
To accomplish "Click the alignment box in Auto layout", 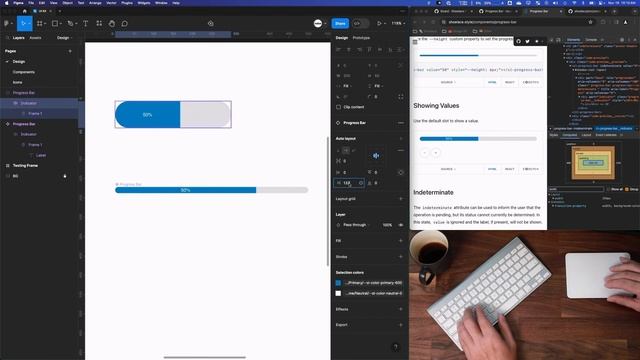I will [376, 155].
